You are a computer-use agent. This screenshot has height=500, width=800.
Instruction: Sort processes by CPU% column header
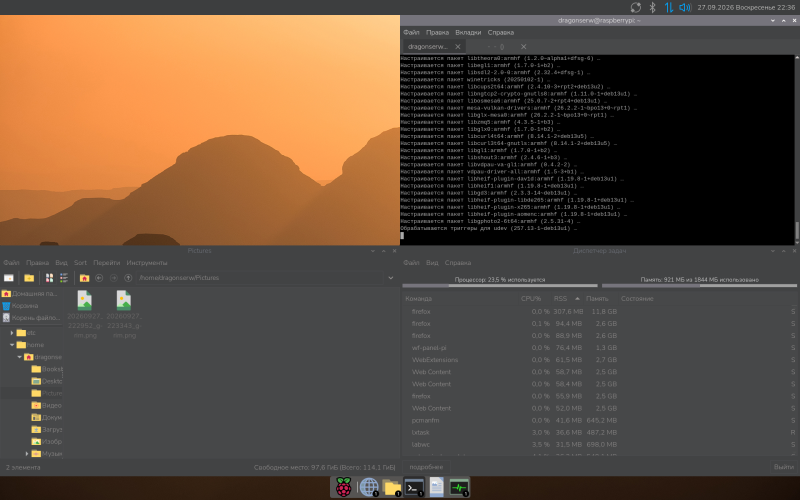click(531, 298)
